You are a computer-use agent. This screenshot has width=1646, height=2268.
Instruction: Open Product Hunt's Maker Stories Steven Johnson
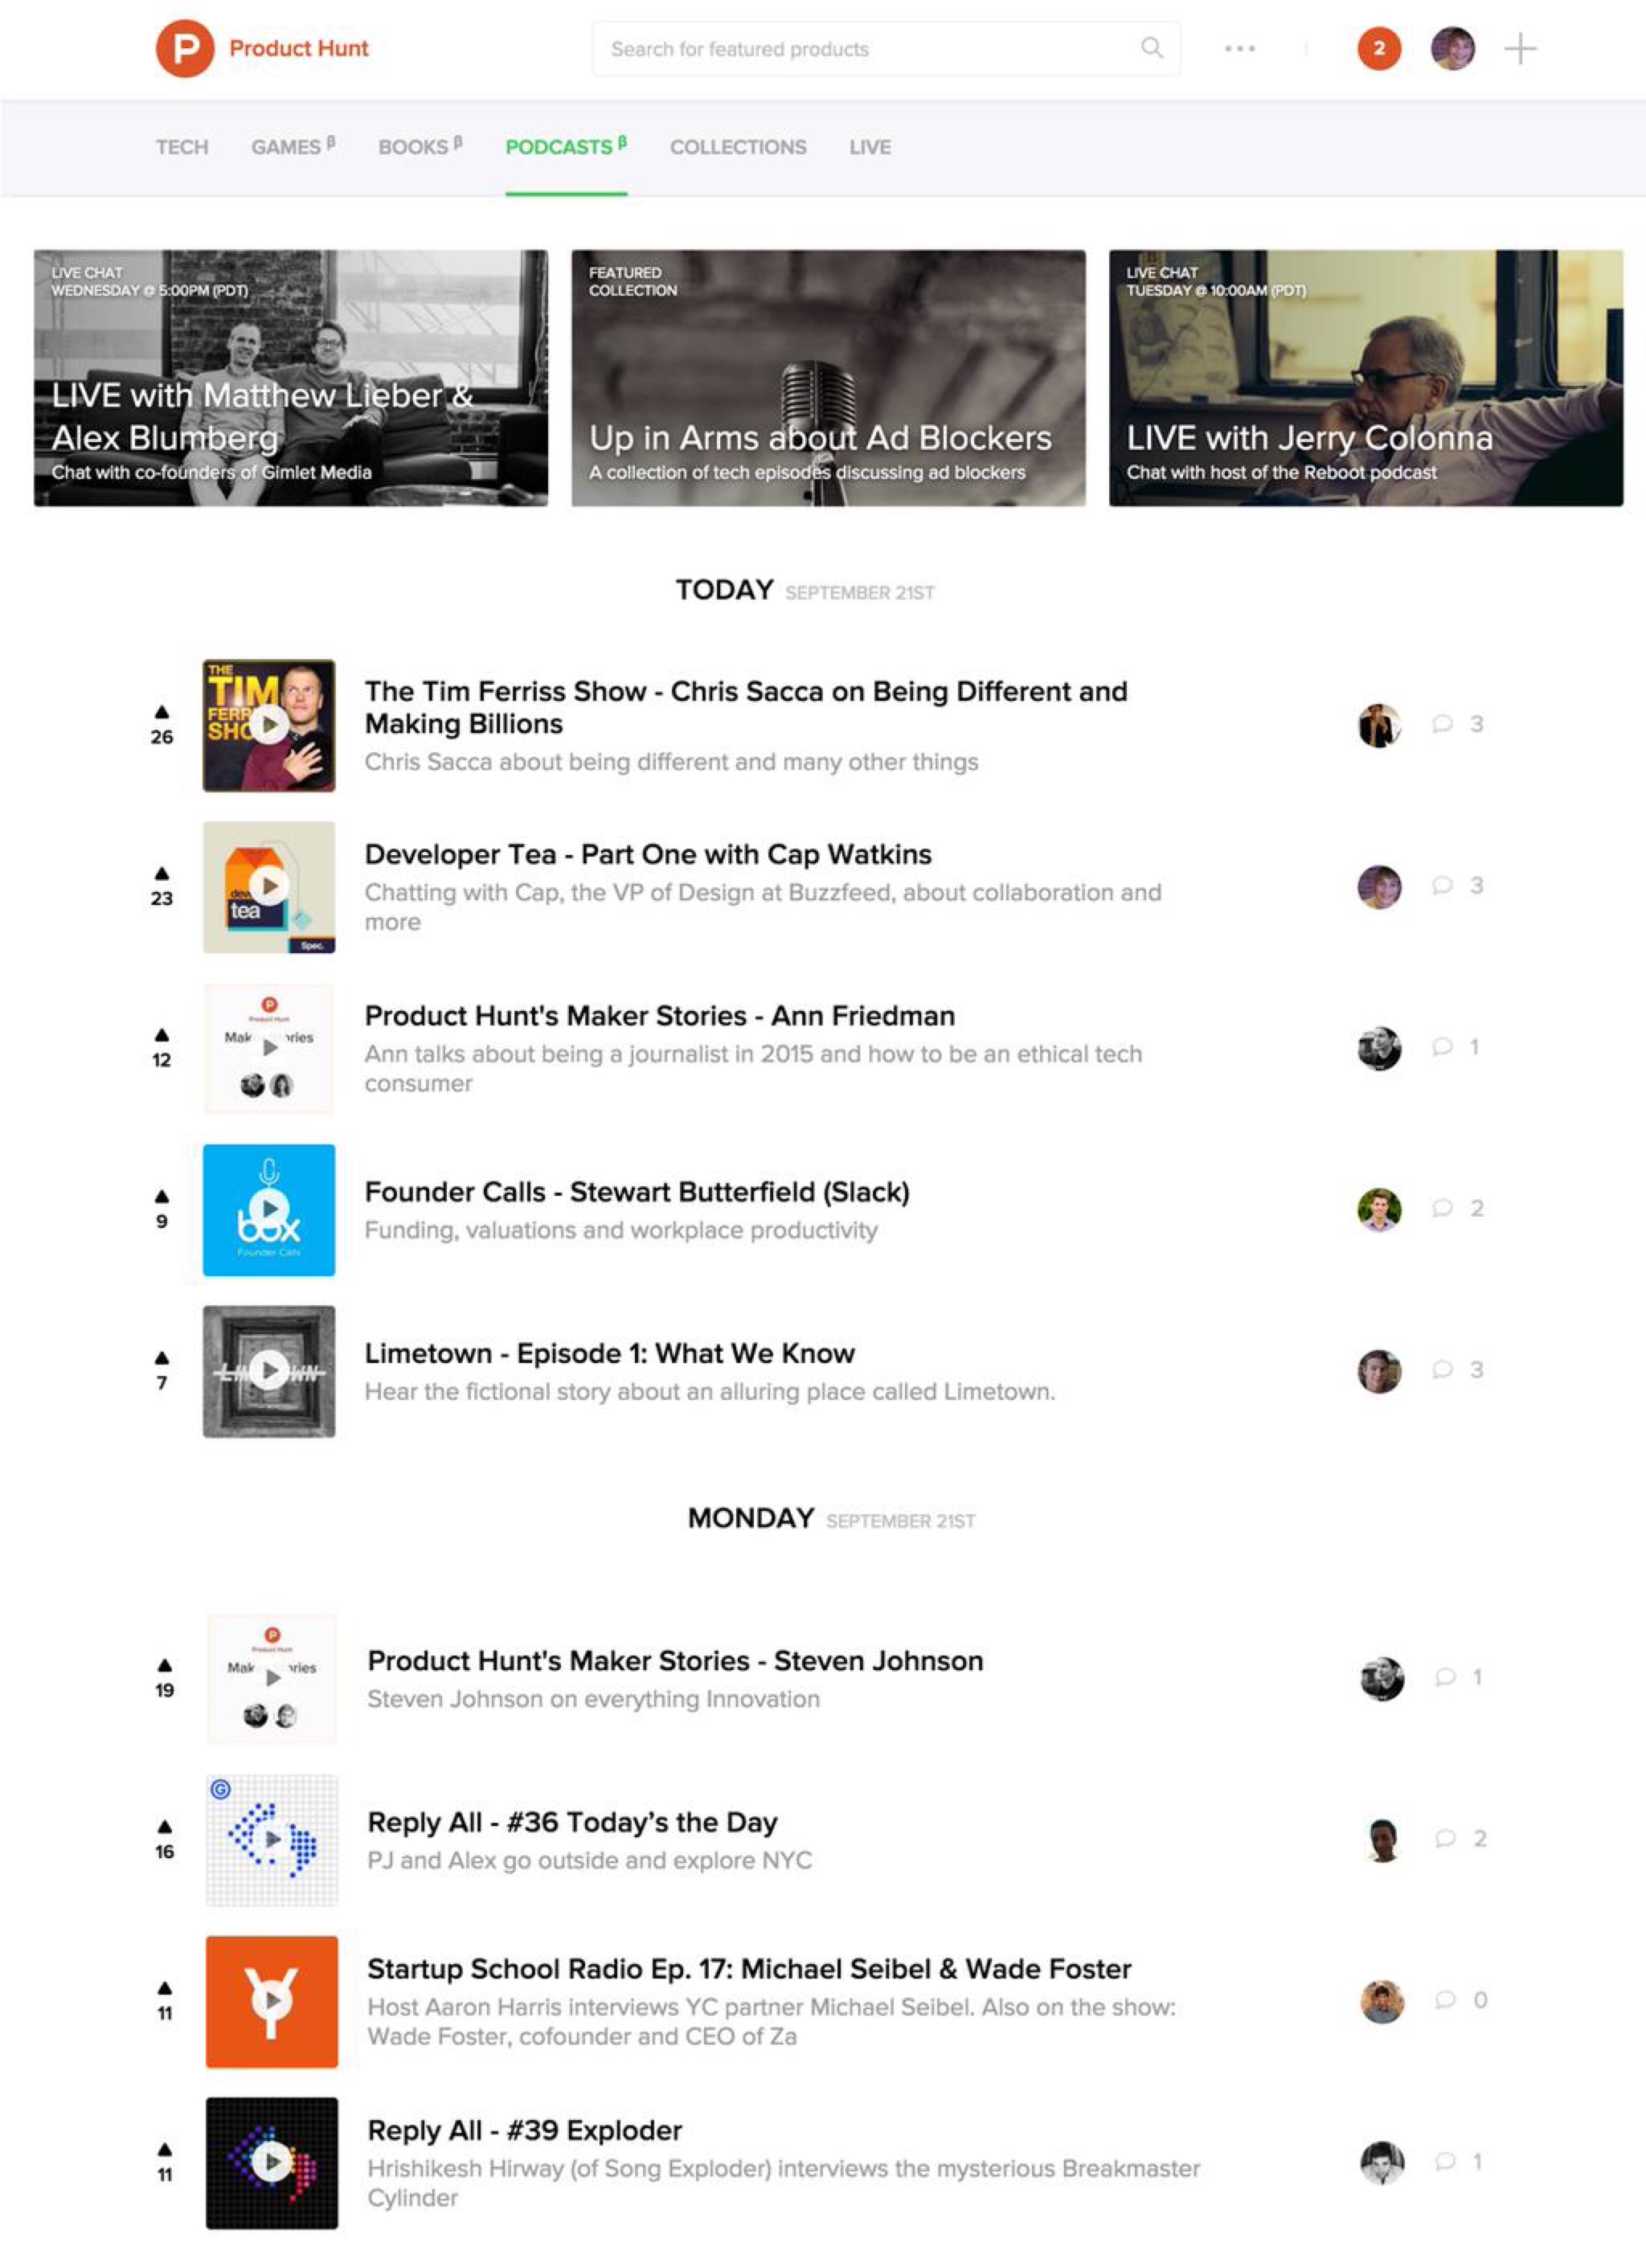tap(675, 1661)
